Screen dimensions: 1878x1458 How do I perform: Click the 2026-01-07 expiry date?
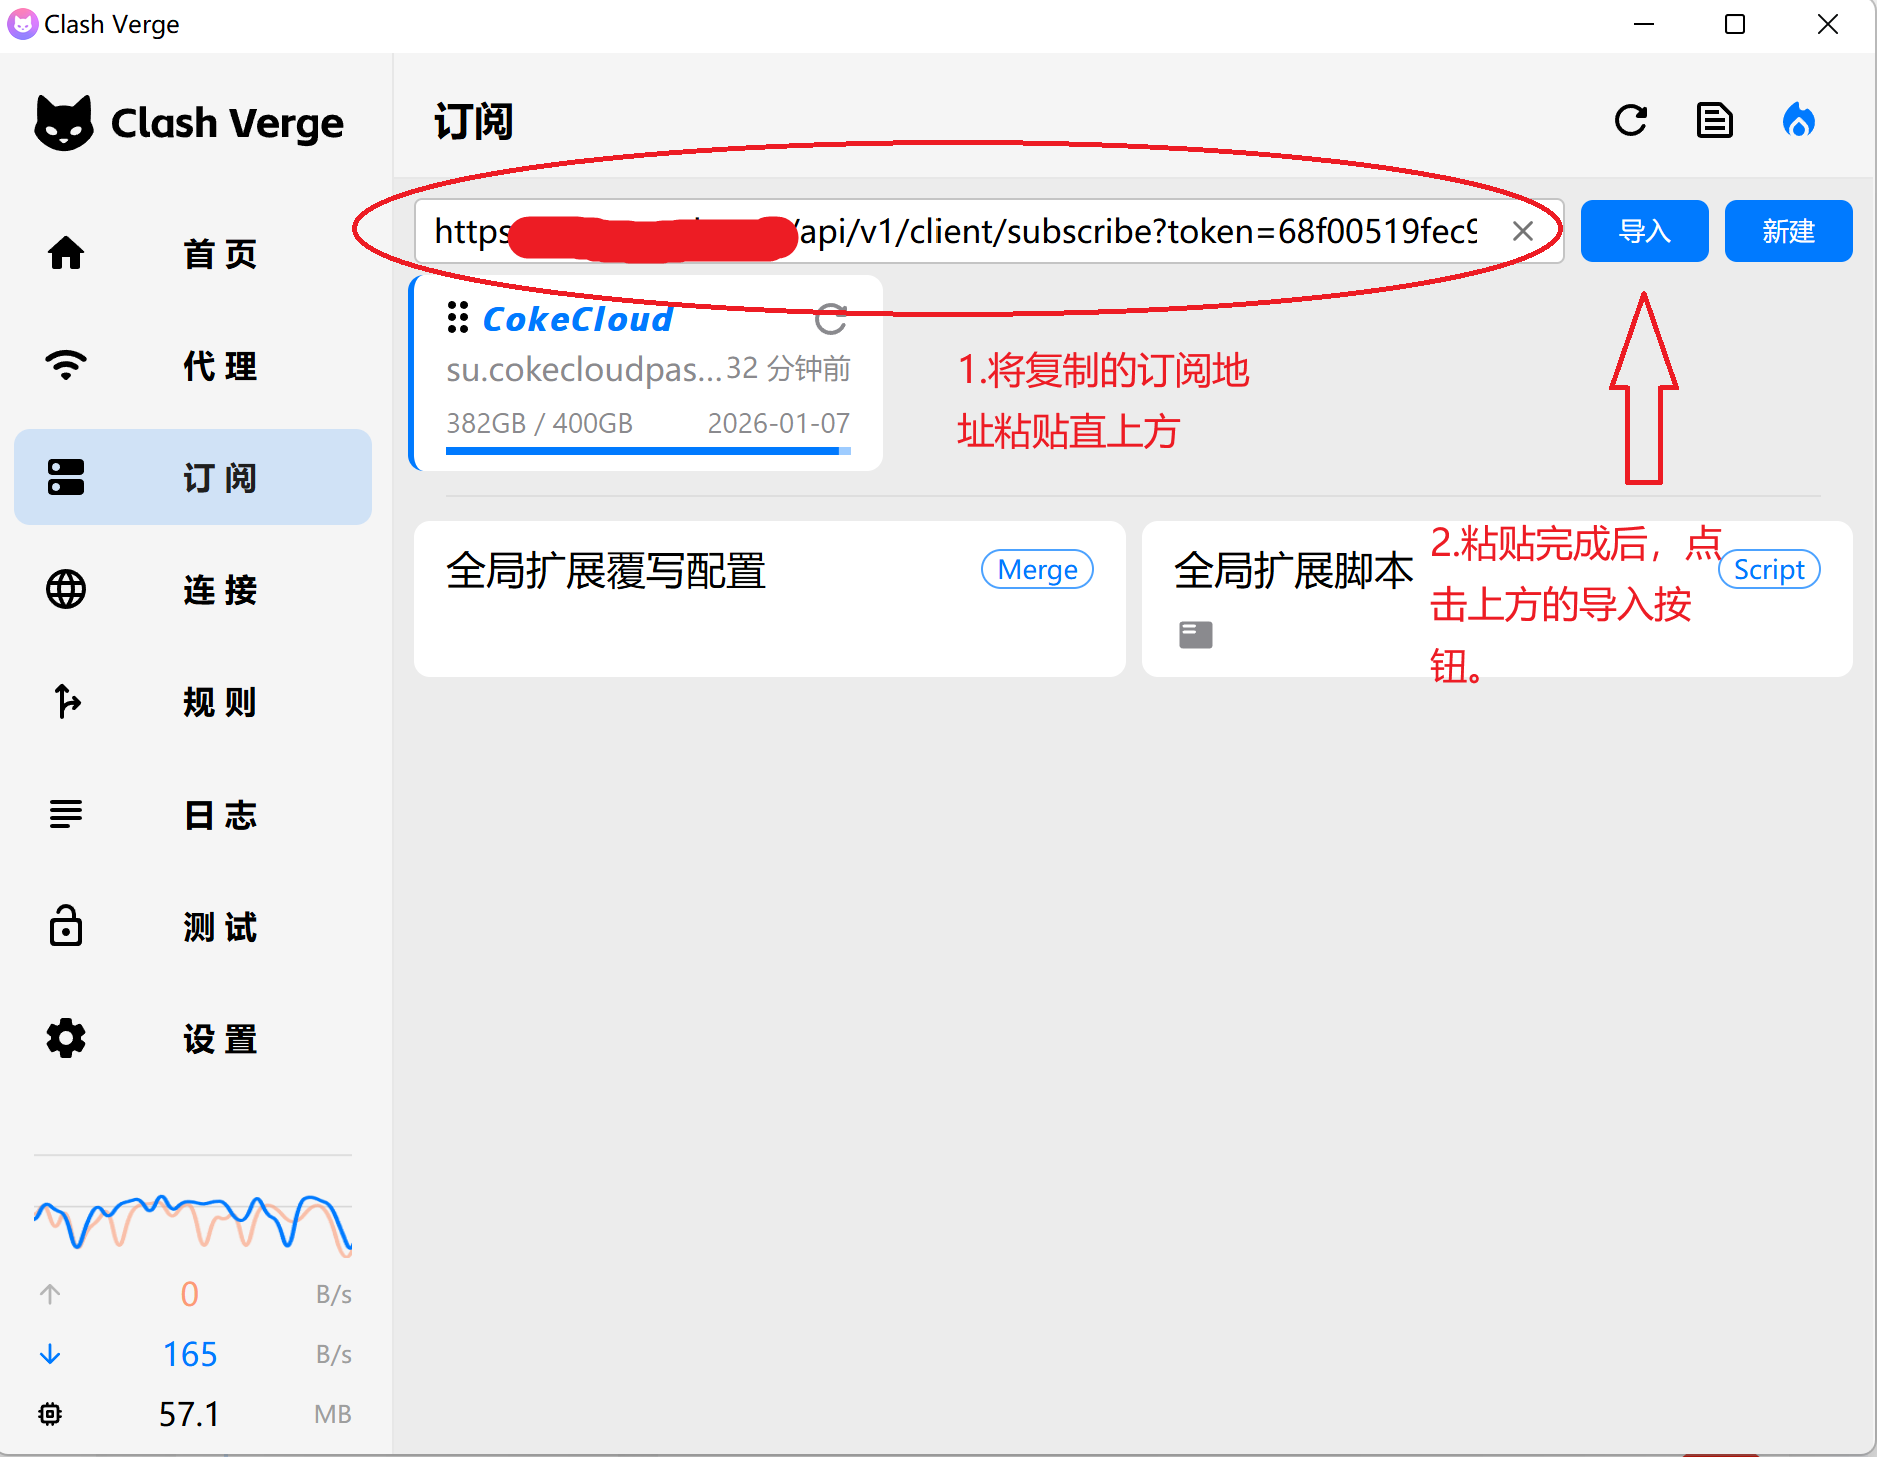click(779, 423)
